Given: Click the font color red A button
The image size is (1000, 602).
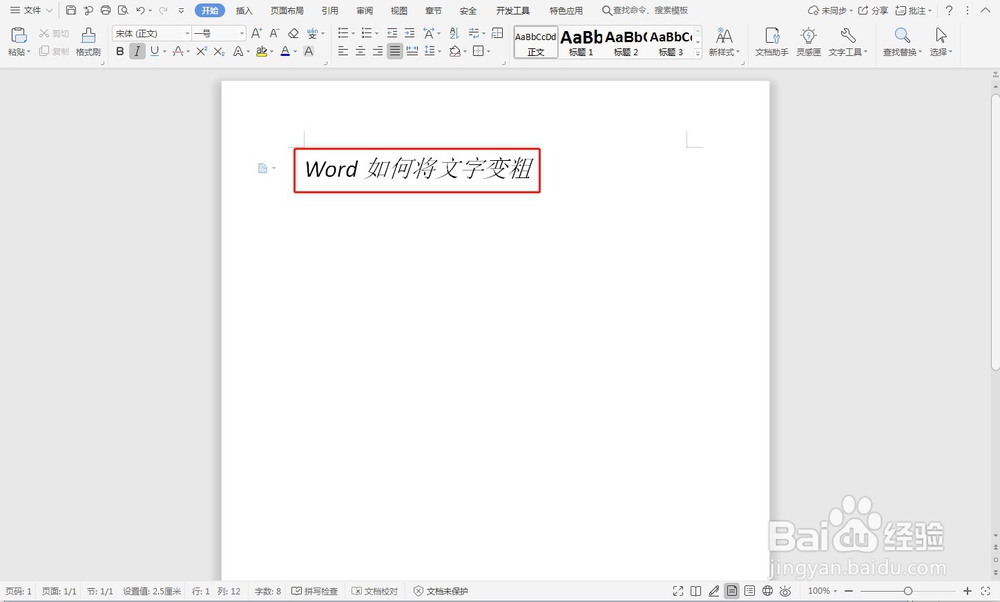Looking at the screenshot, I should (x=285, y=51).
